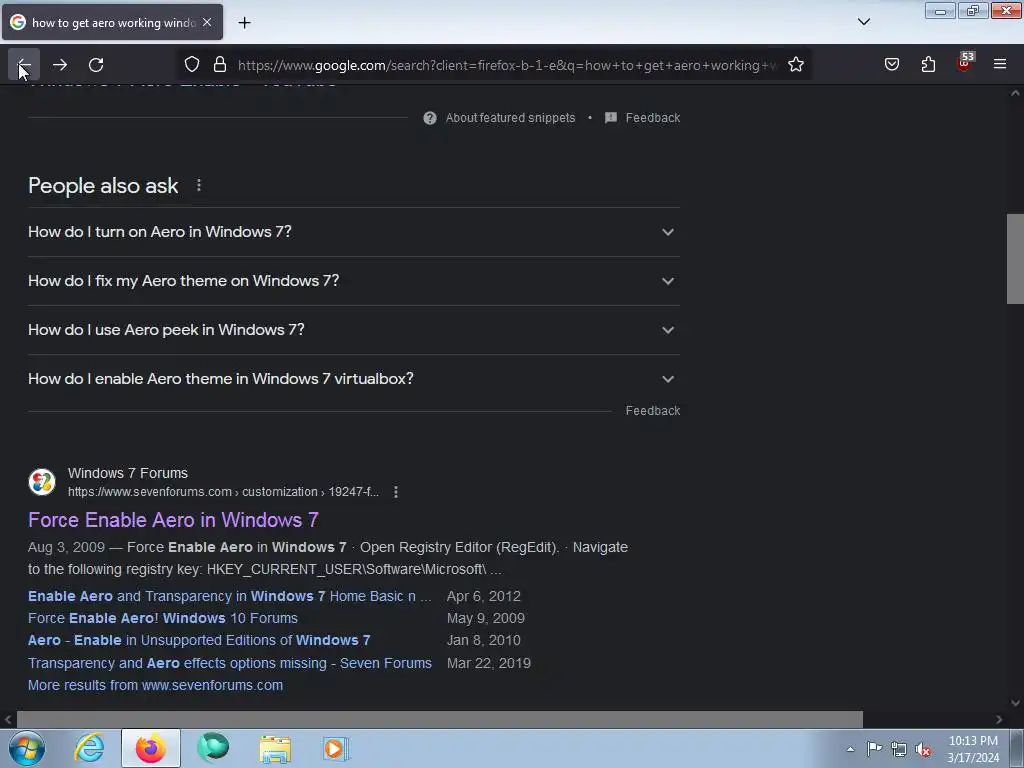This screenshot has height=768, width=1024.
Task: Open the green globe browser taskbar icon
Action: [213, 748]
